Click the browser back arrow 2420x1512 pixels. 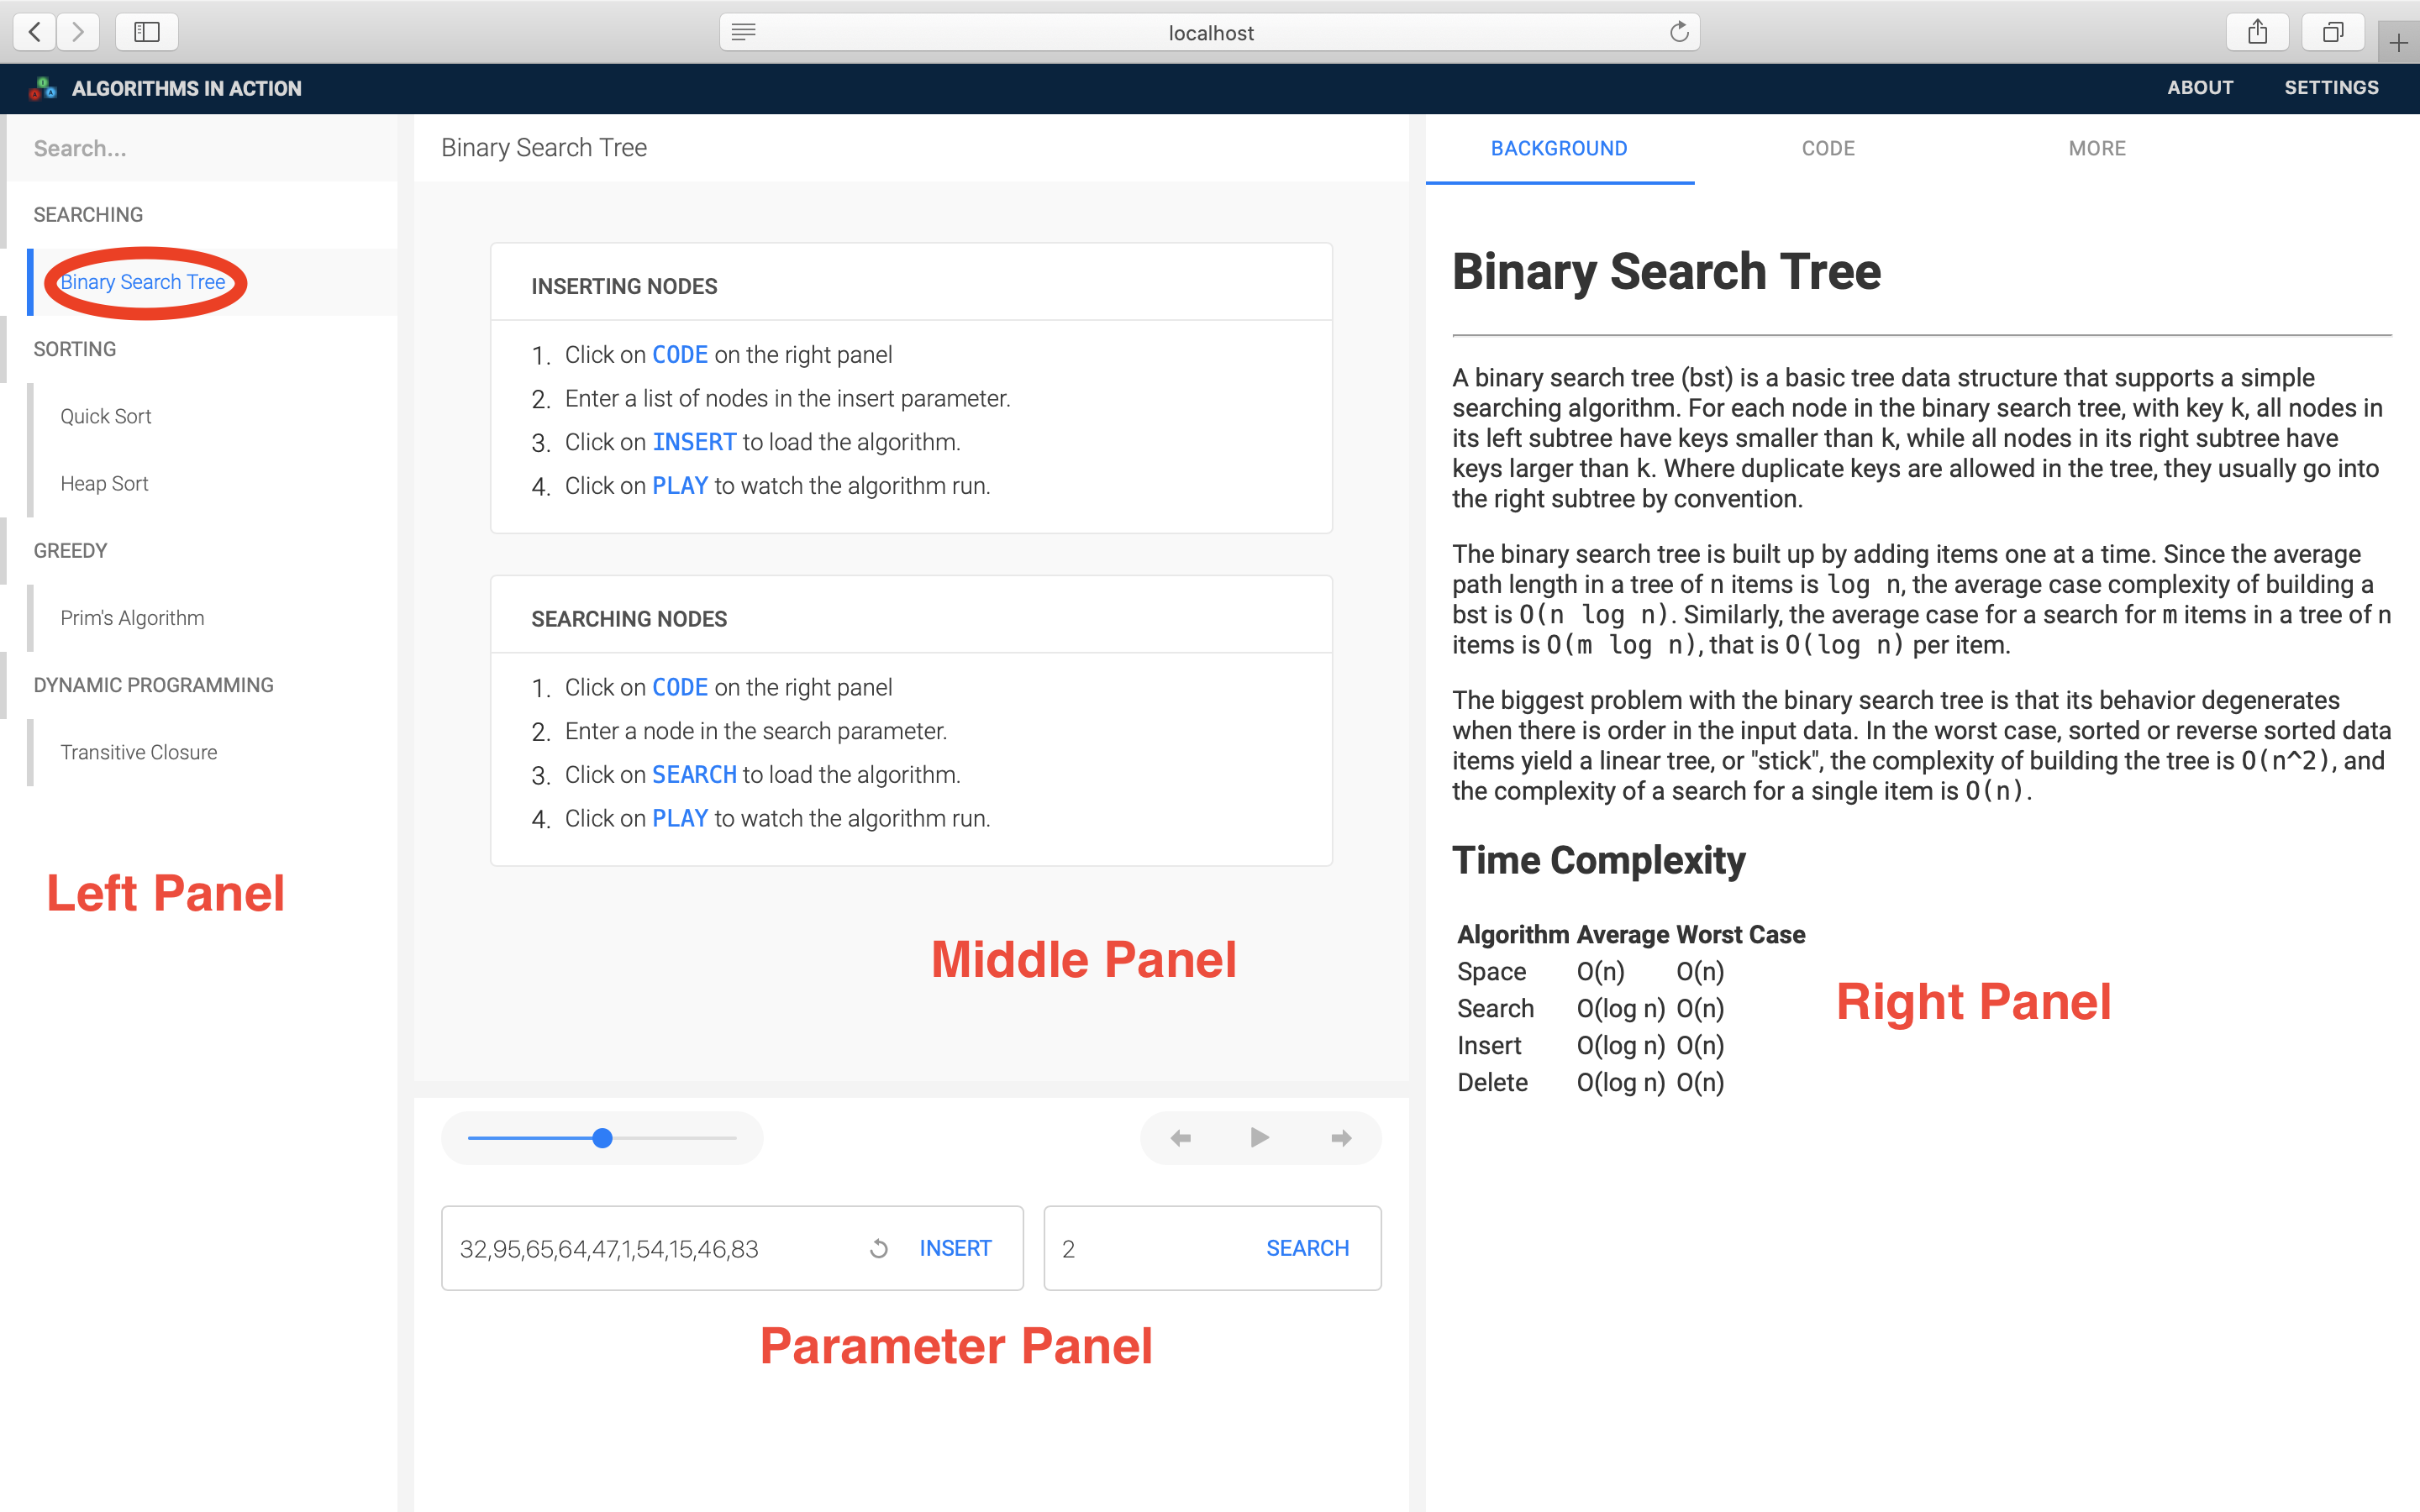coord(35,32)
